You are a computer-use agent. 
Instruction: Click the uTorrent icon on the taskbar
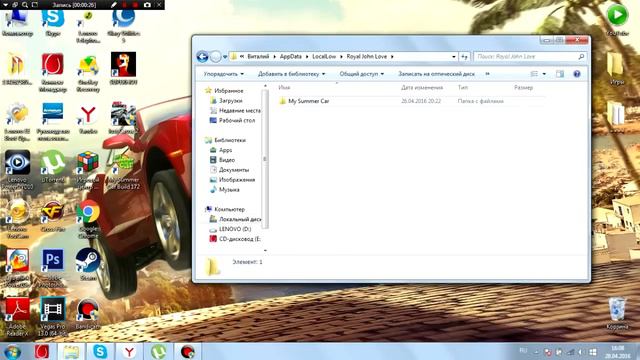pos(159,351)
